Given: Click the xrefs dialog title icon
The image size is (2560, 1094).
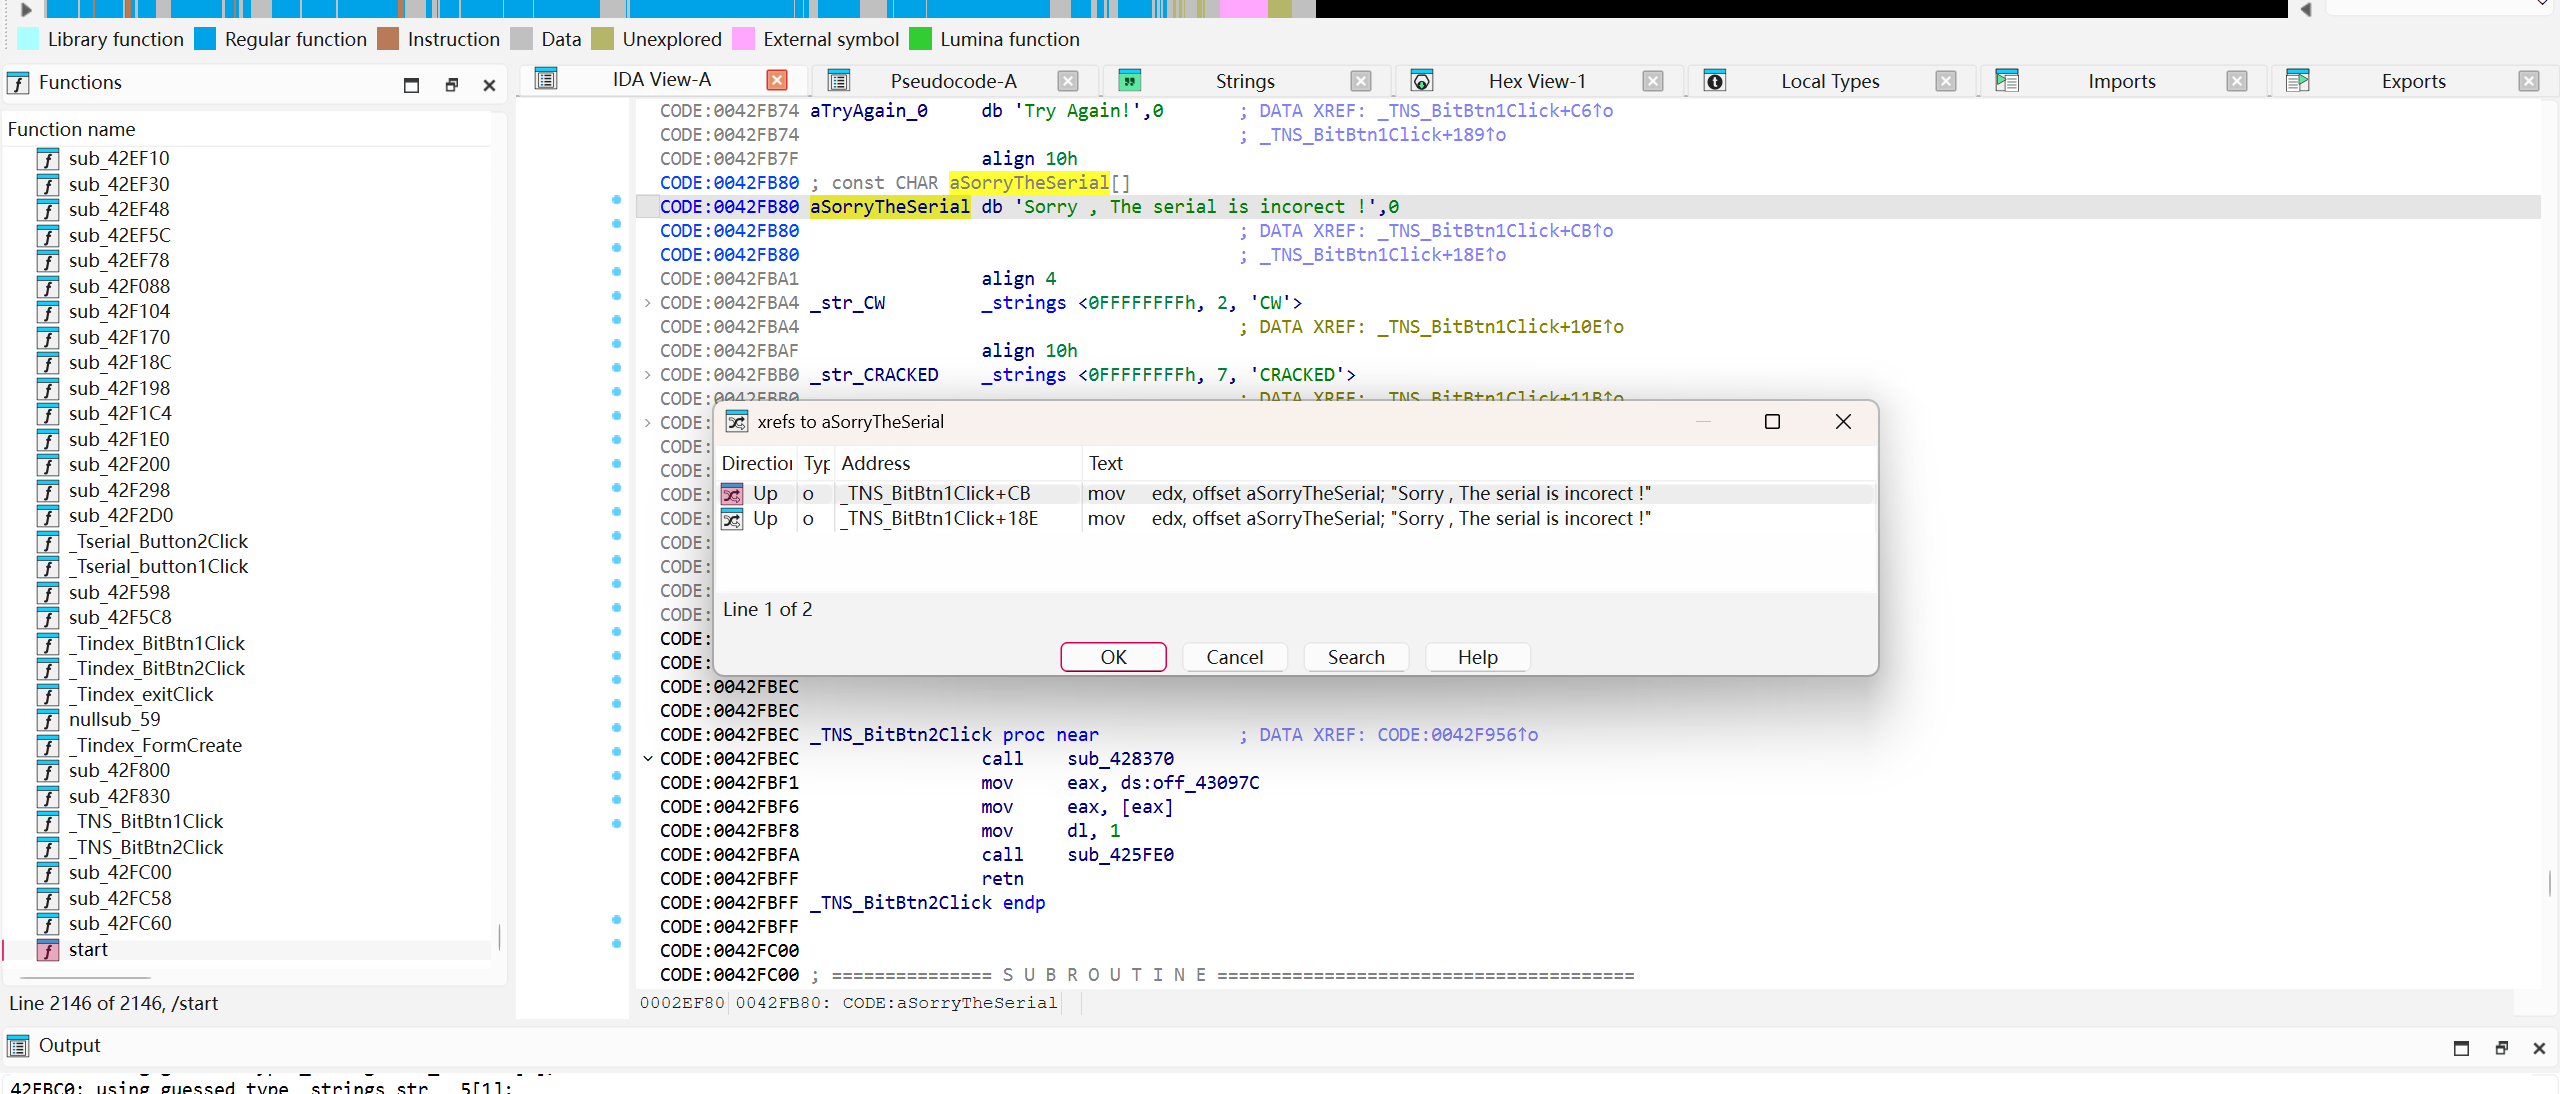Looking at the screenshot, I should (737, 422).
